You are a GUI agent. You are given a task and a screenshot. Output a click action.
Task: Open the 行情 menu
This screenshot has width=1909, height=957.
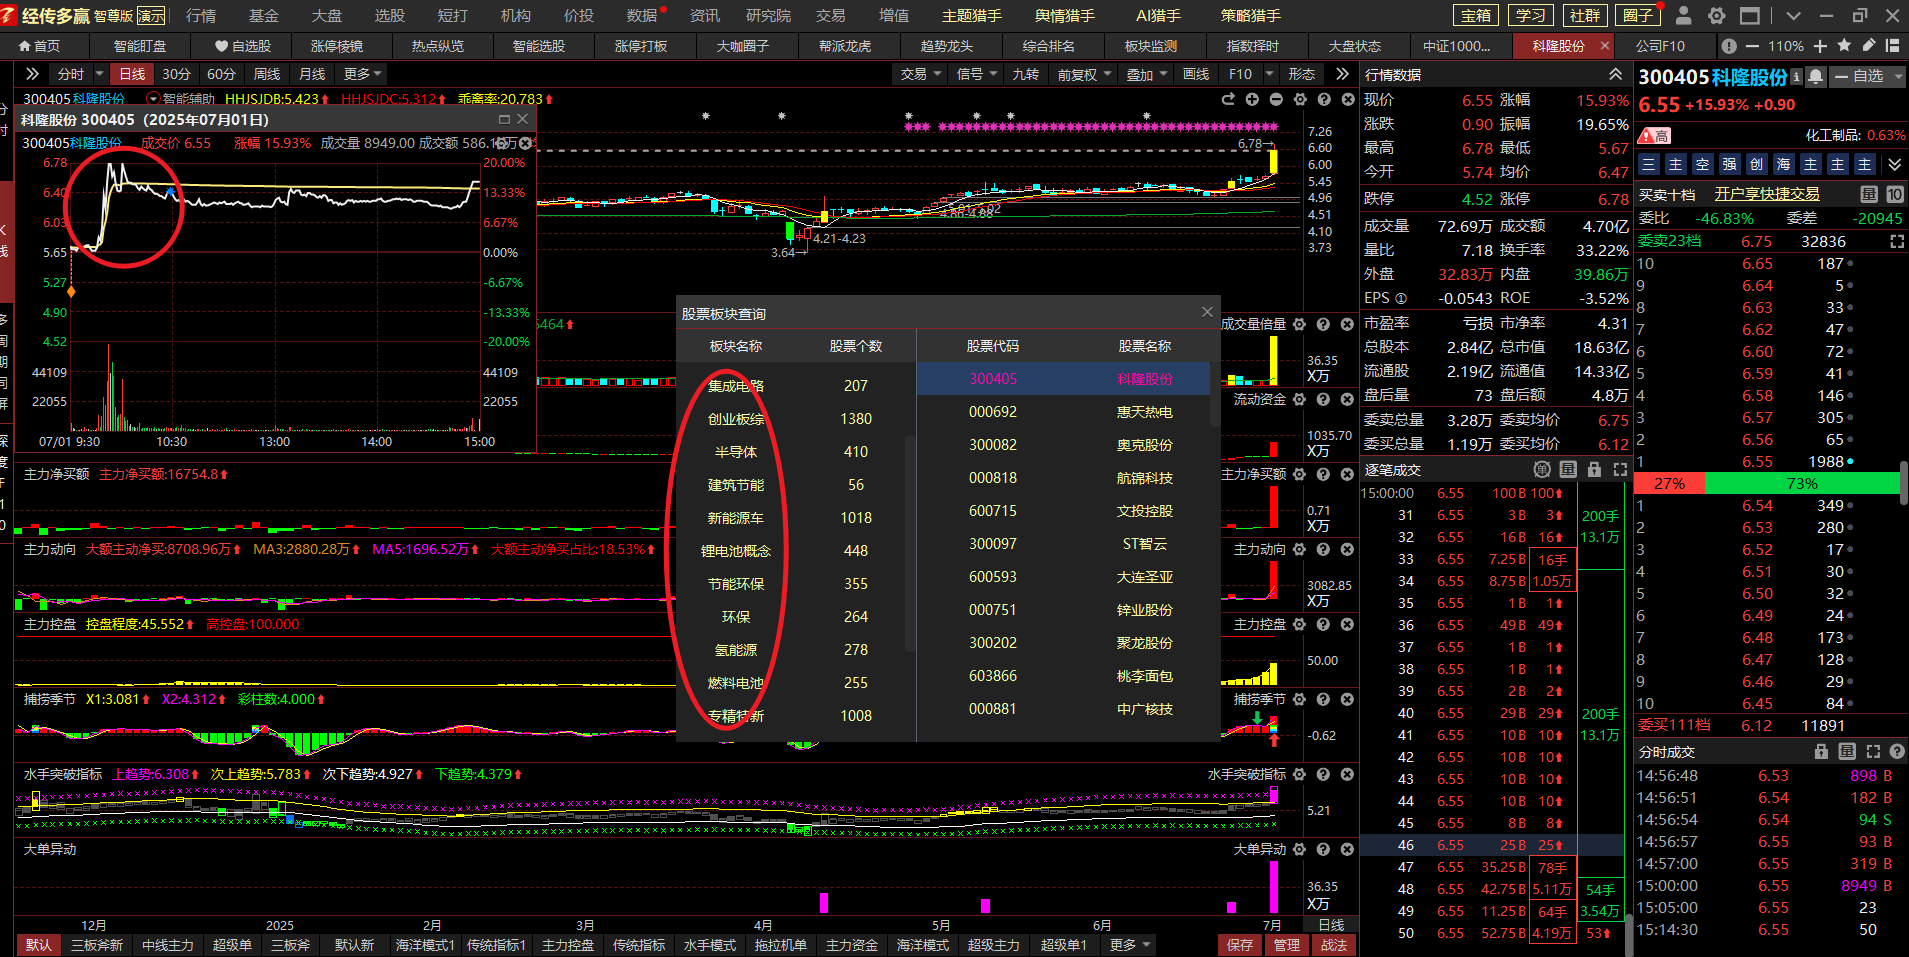201,15
